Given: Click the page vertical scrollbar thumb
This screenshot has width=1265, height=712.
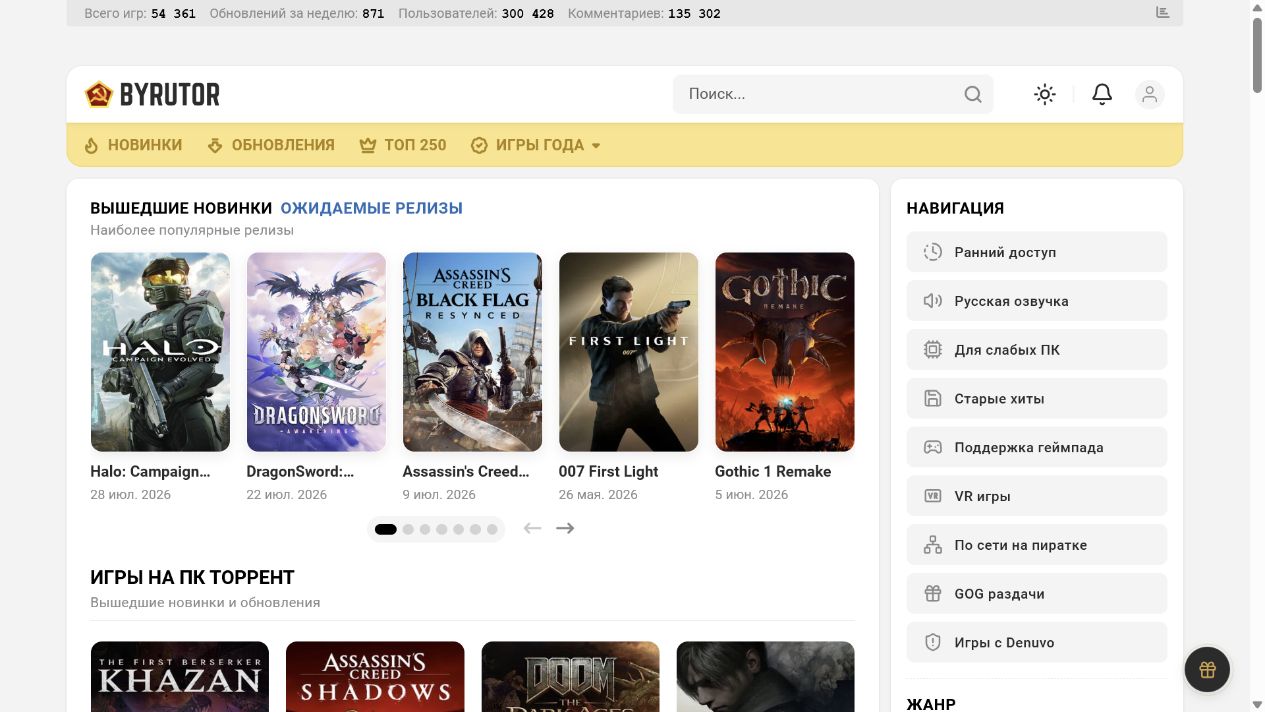Looking at the screenshot, I should point(1257,55).
